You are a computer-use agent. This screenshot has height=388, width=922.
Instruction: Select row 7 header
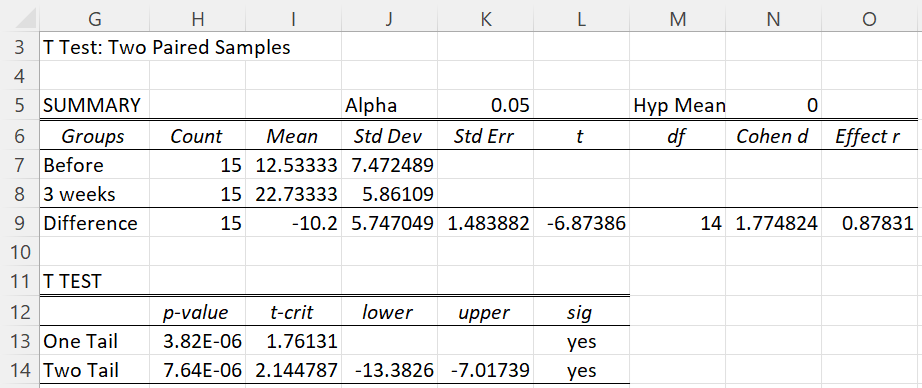coord(19,165)
